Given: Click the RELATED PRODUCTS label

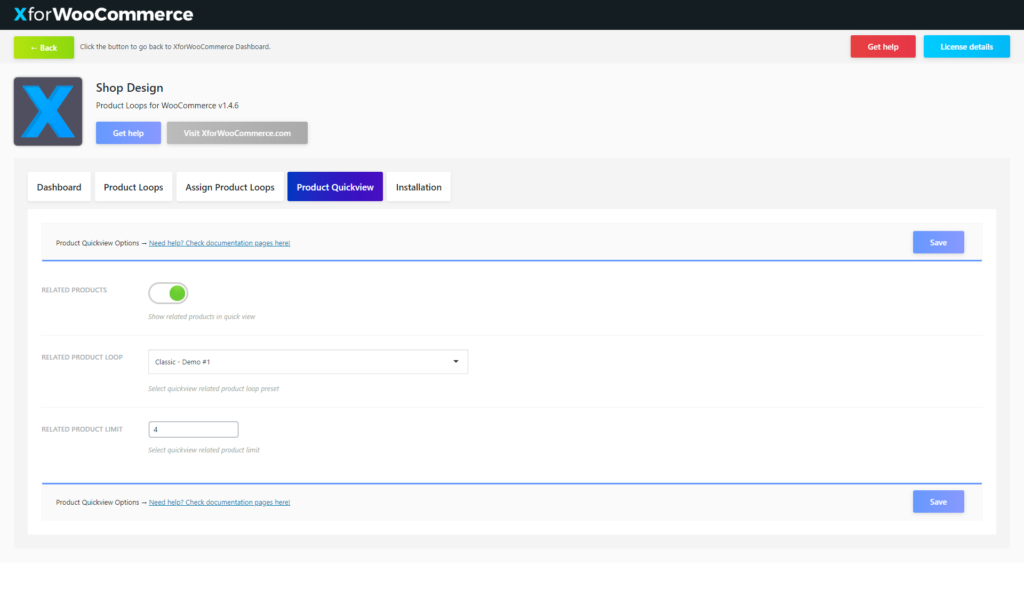Looking at the screenshot, I should click(x=74, y=290).
